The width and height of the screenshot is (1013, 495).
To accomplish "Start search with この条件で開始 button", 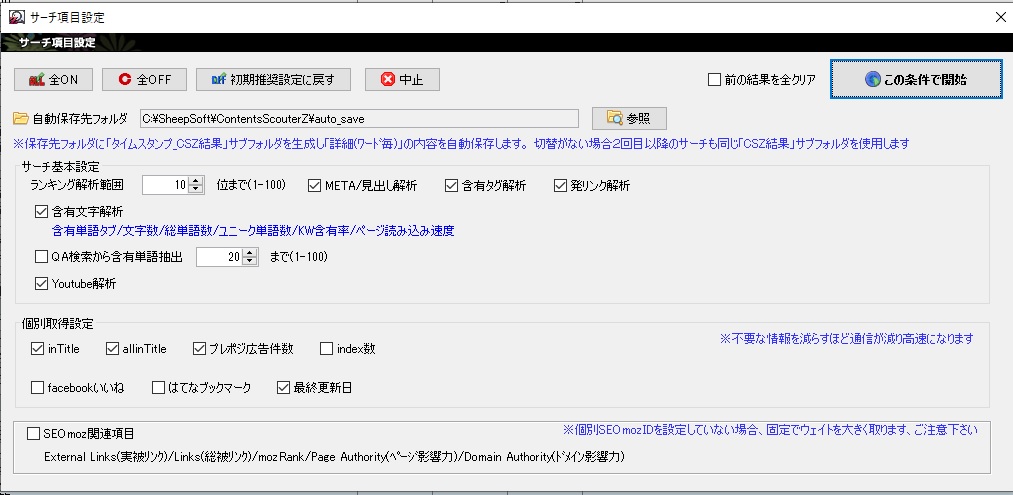I will click(x=914, y=79).
